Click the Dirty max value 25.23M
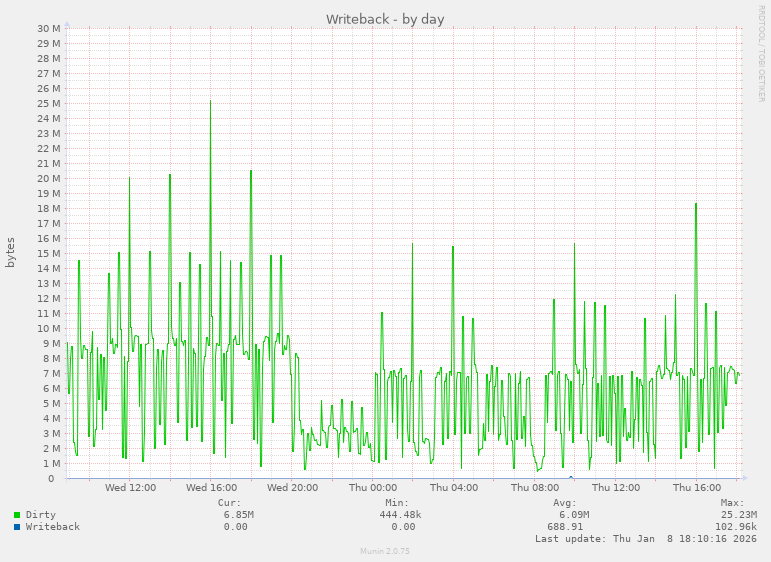This screenshot has height=562, width=771. point(738,515)
